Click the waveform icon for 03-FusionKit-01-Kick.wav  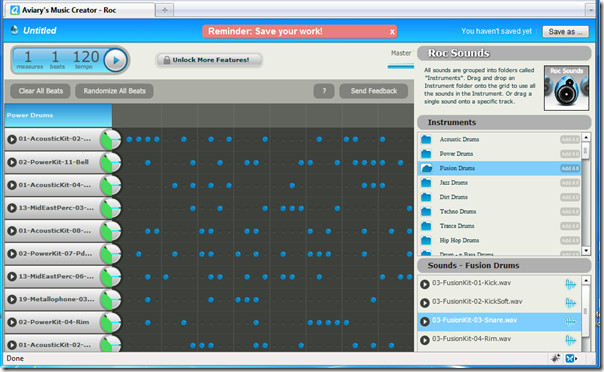pyautogui.click(x=570, y=284)
